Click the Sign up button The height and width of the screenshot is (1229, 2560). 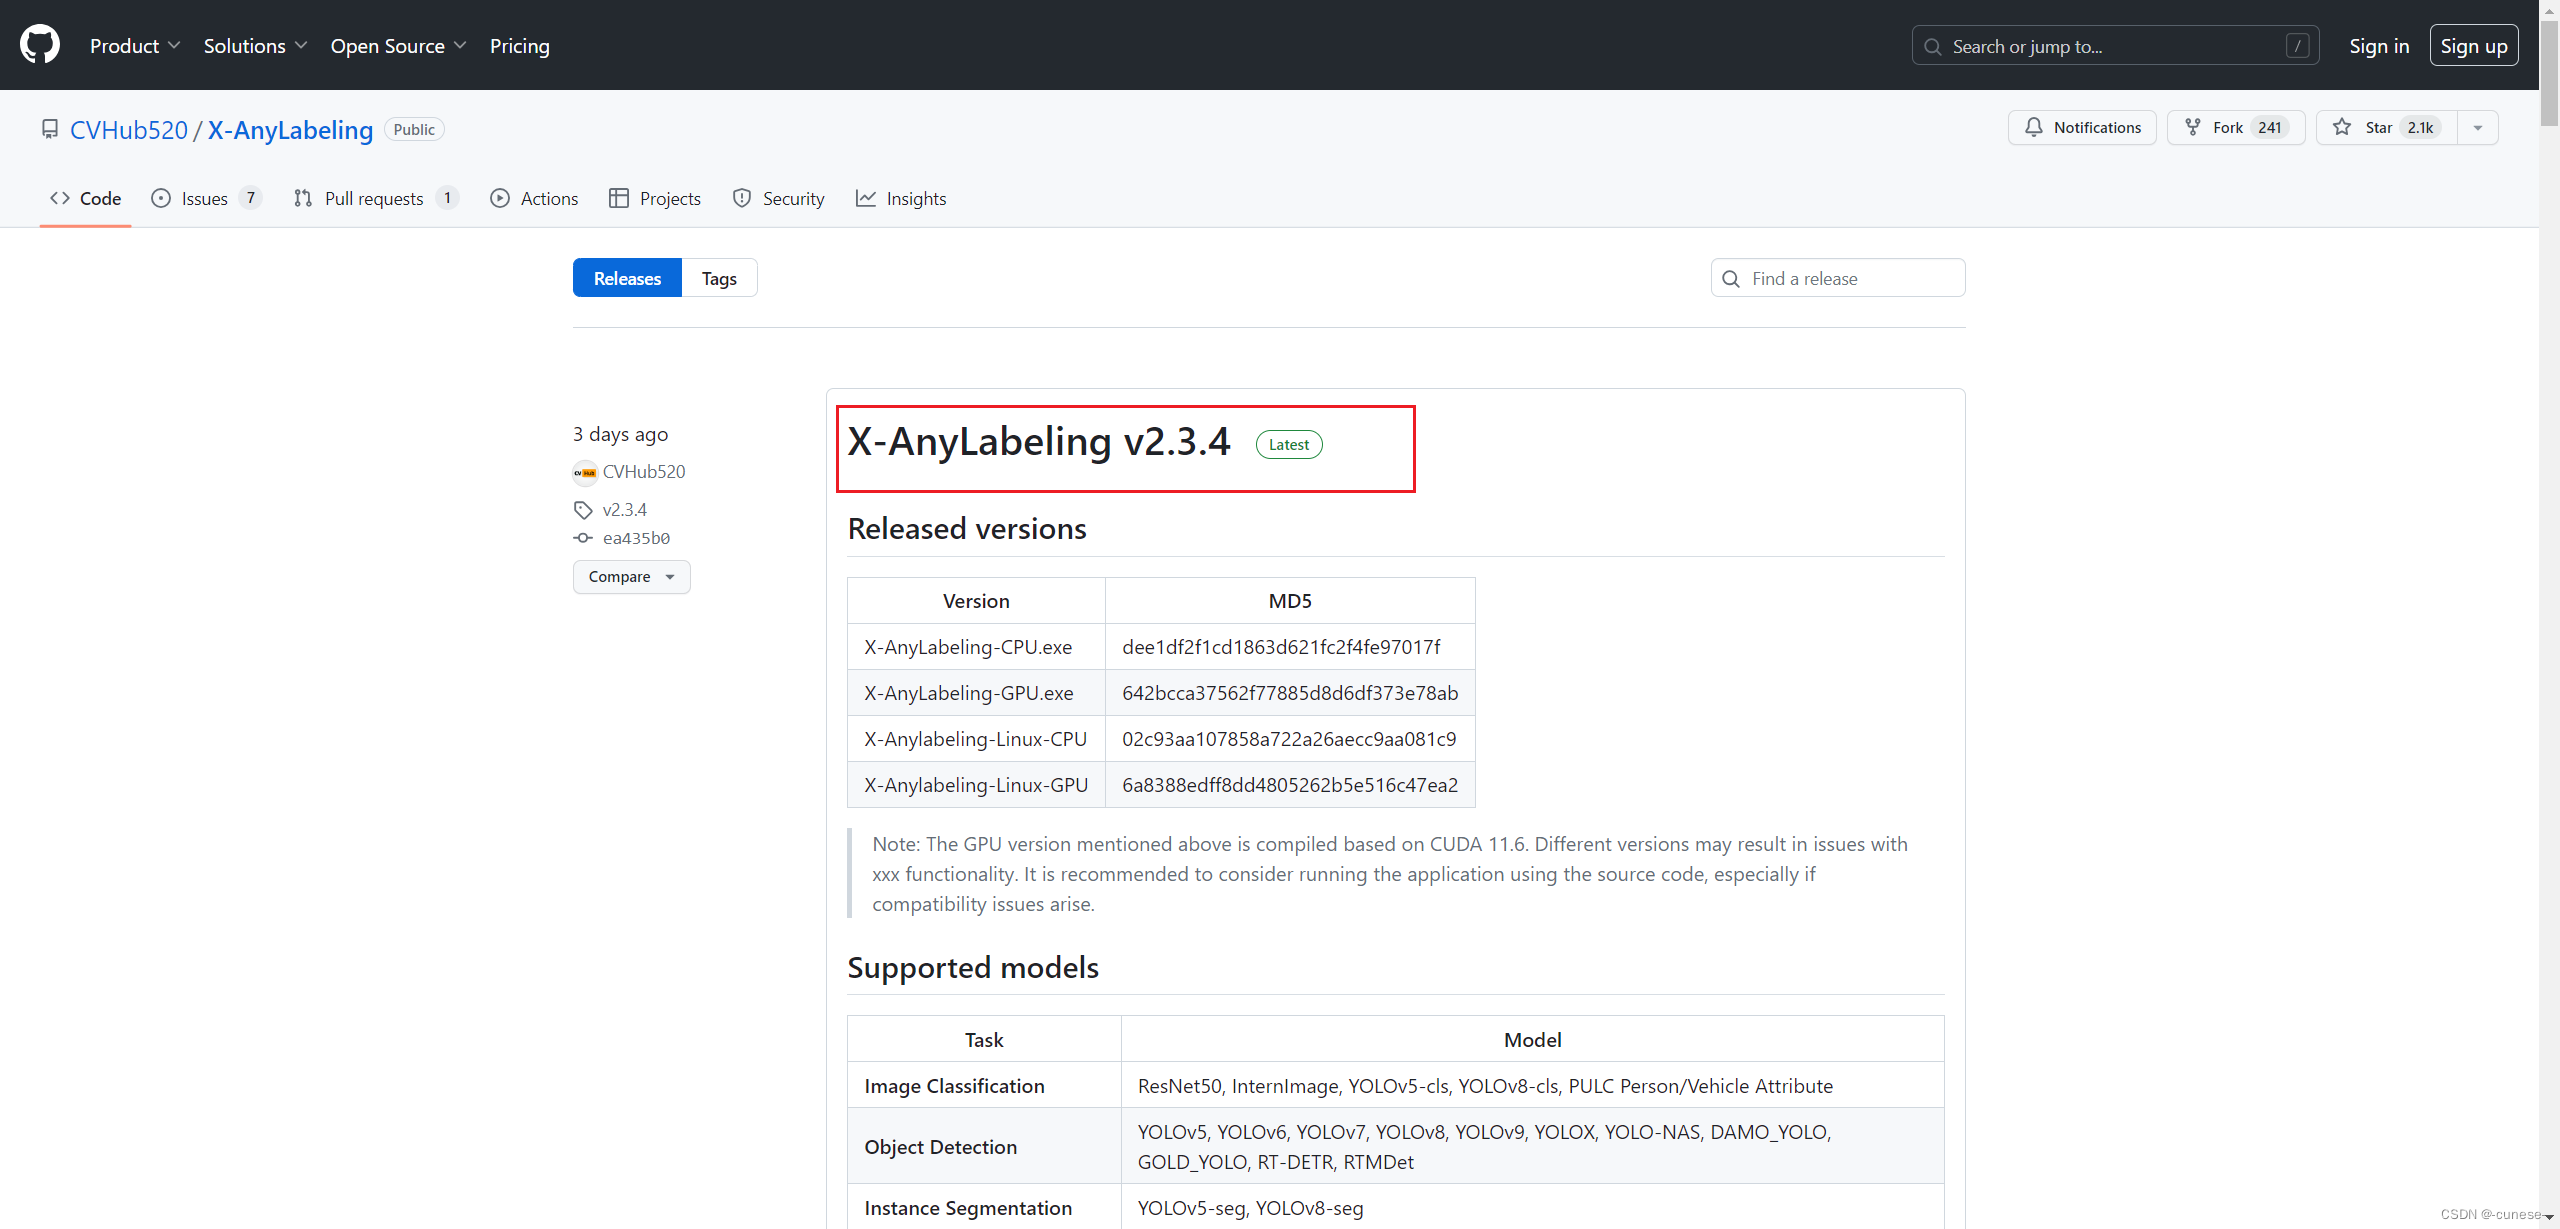point(2474,44)
